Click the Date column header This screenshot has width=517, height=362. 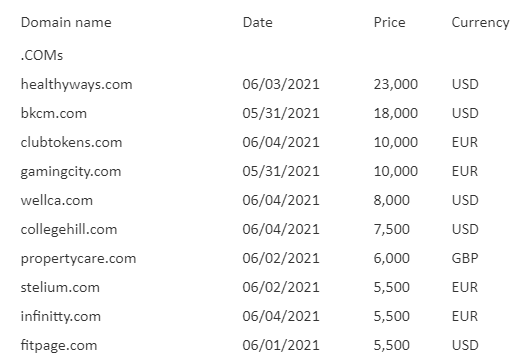point(257,23)
